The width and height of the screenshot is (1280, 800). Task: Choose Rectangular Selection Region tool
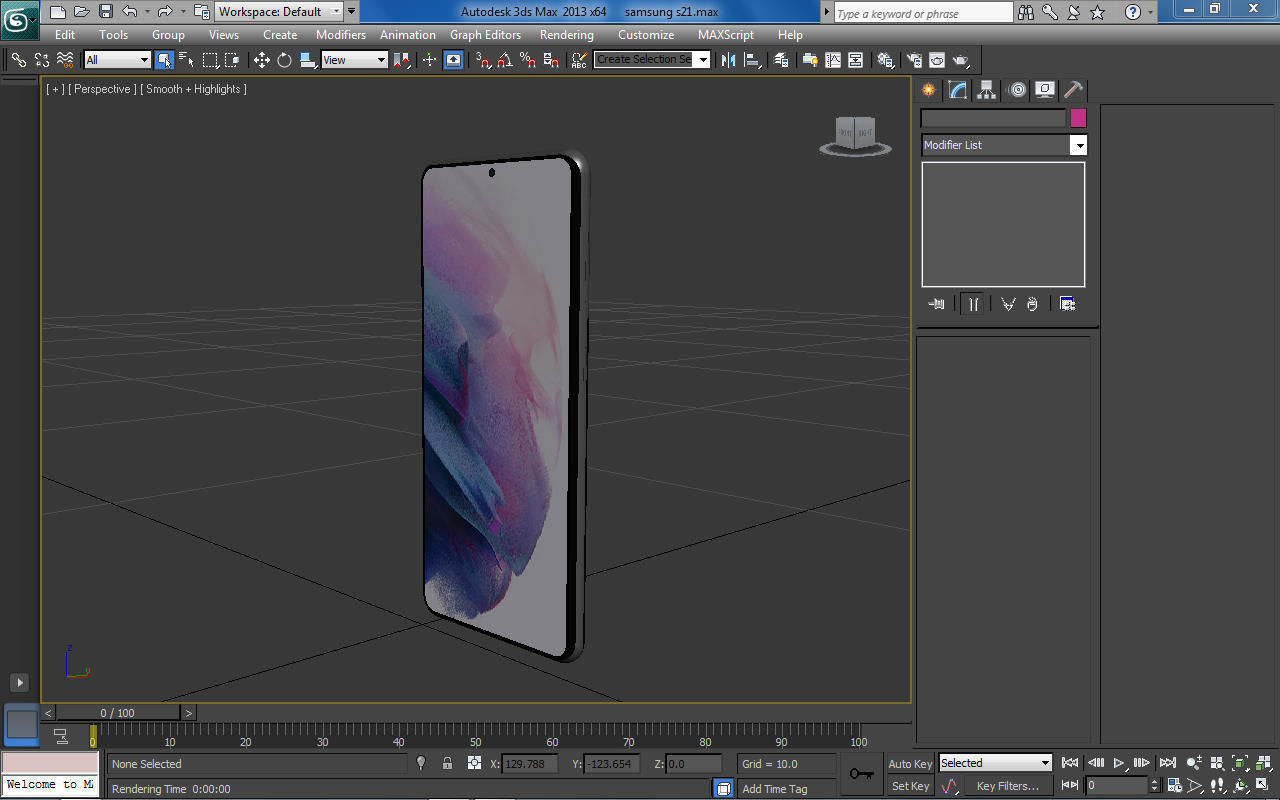coord(210,60)
